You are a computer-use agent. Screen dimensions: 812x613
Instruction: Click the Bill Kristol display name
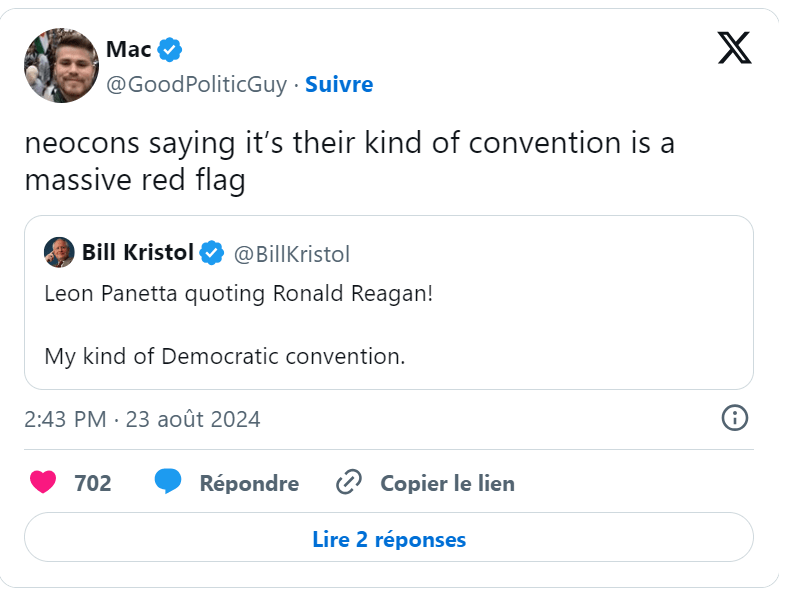[138, 253]
